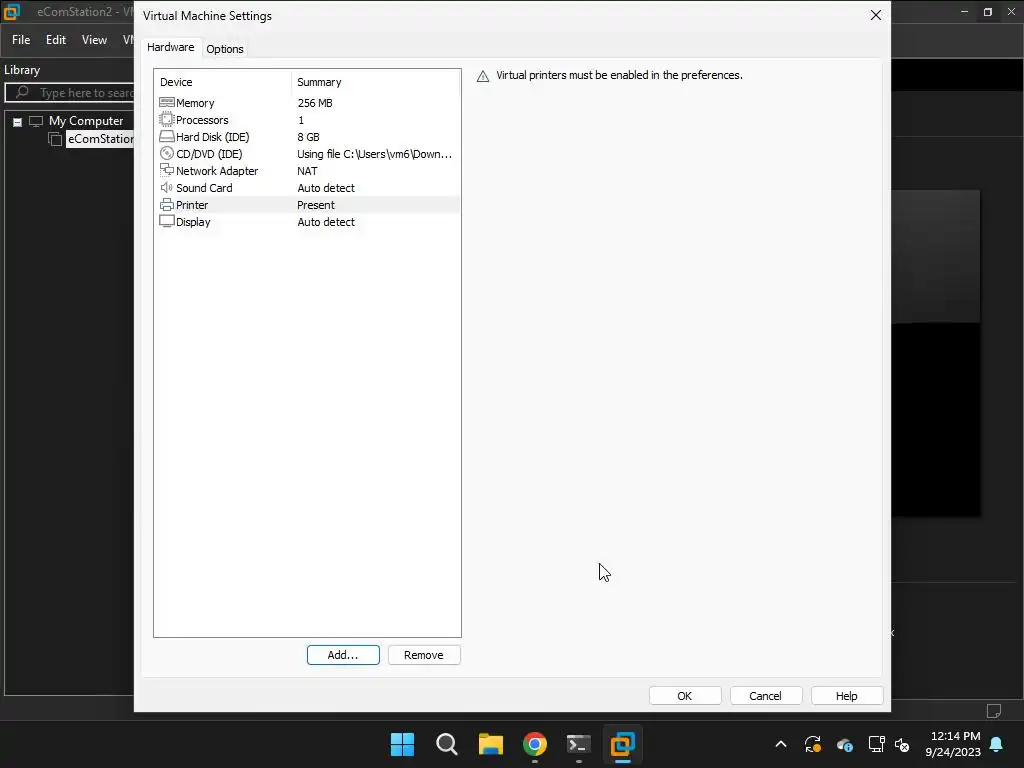
Task: Click the Cancel button
Action: 765,696
